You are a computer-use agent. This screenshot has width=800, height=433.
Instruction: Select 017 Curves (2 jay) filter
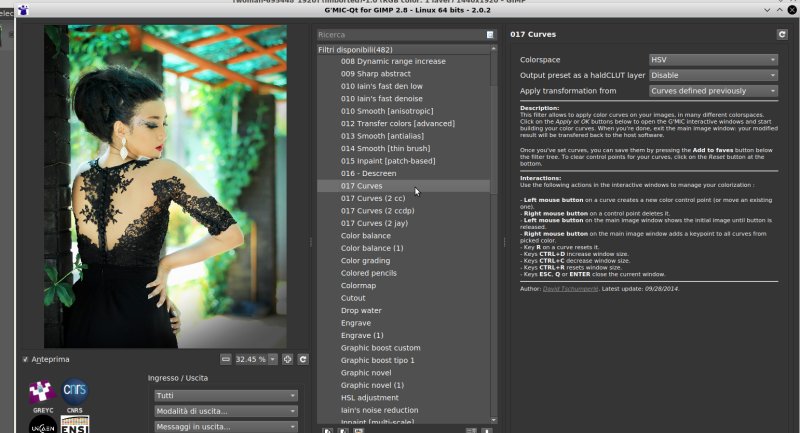(374, 223)
